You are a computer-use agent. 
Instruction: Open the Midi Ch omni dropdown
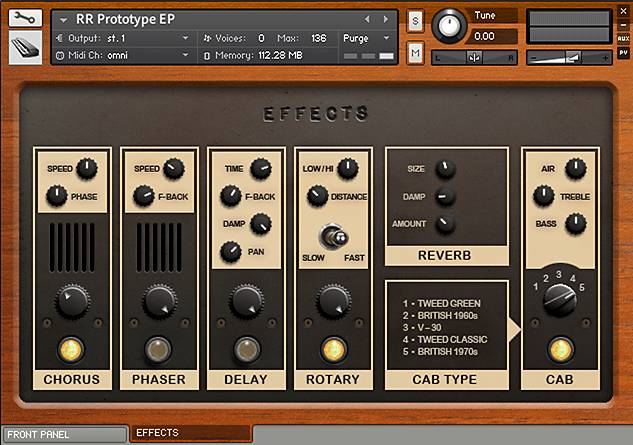(123, 55)
